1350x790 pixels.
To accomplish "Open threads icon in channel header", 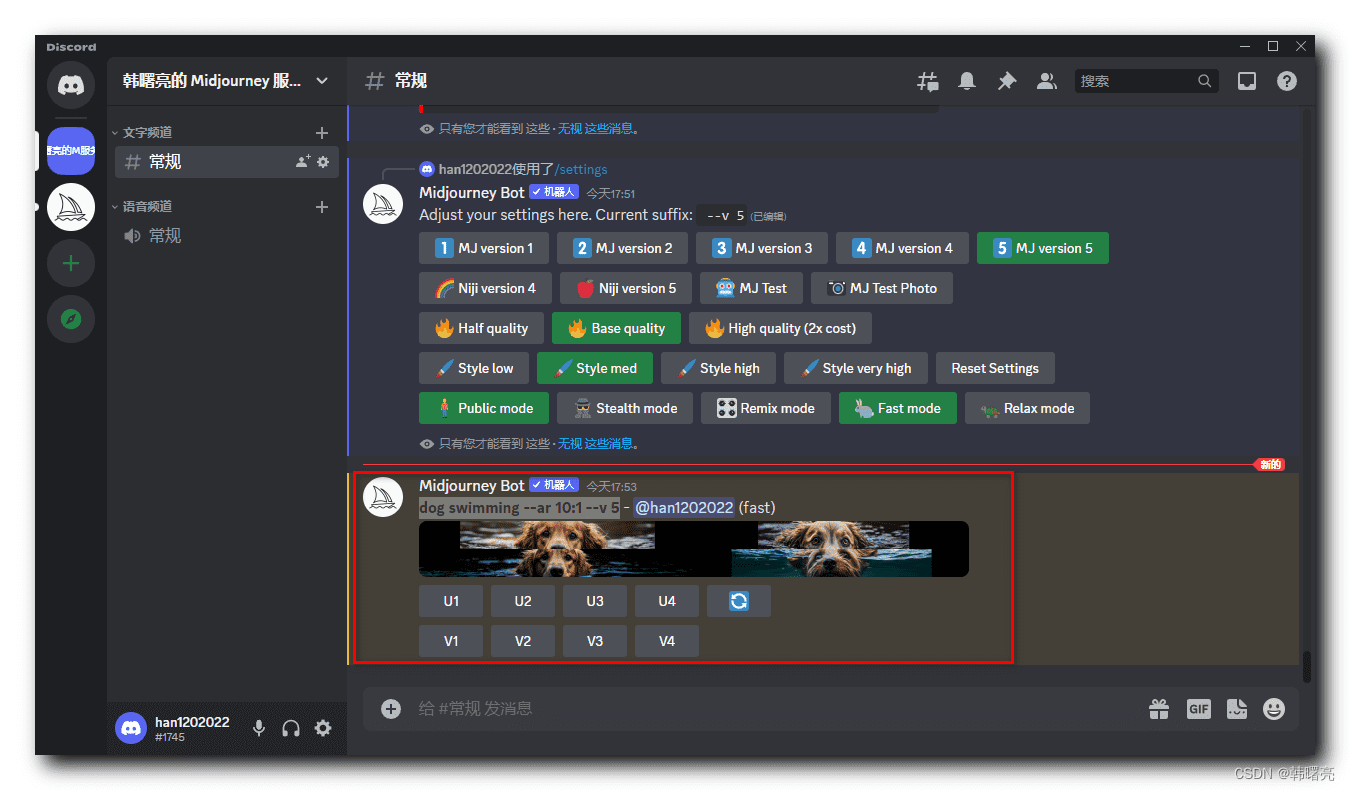I will pos(928,81).
